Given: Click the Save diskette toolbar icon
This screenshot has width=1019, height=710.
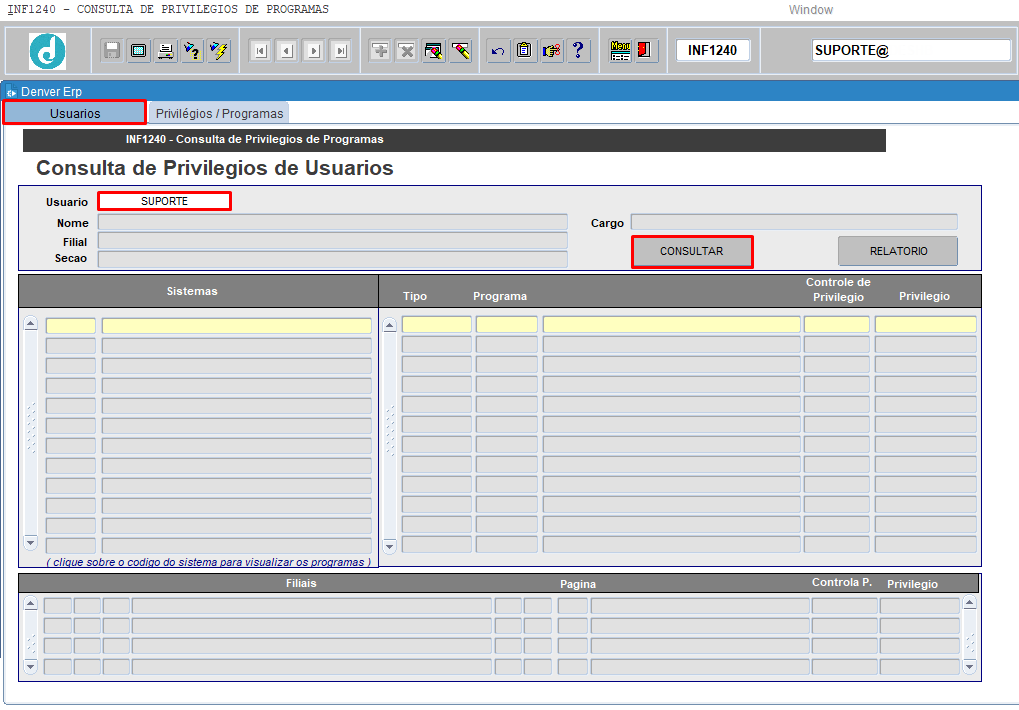Looking at the screenshot, I should (x=112, y=51).
